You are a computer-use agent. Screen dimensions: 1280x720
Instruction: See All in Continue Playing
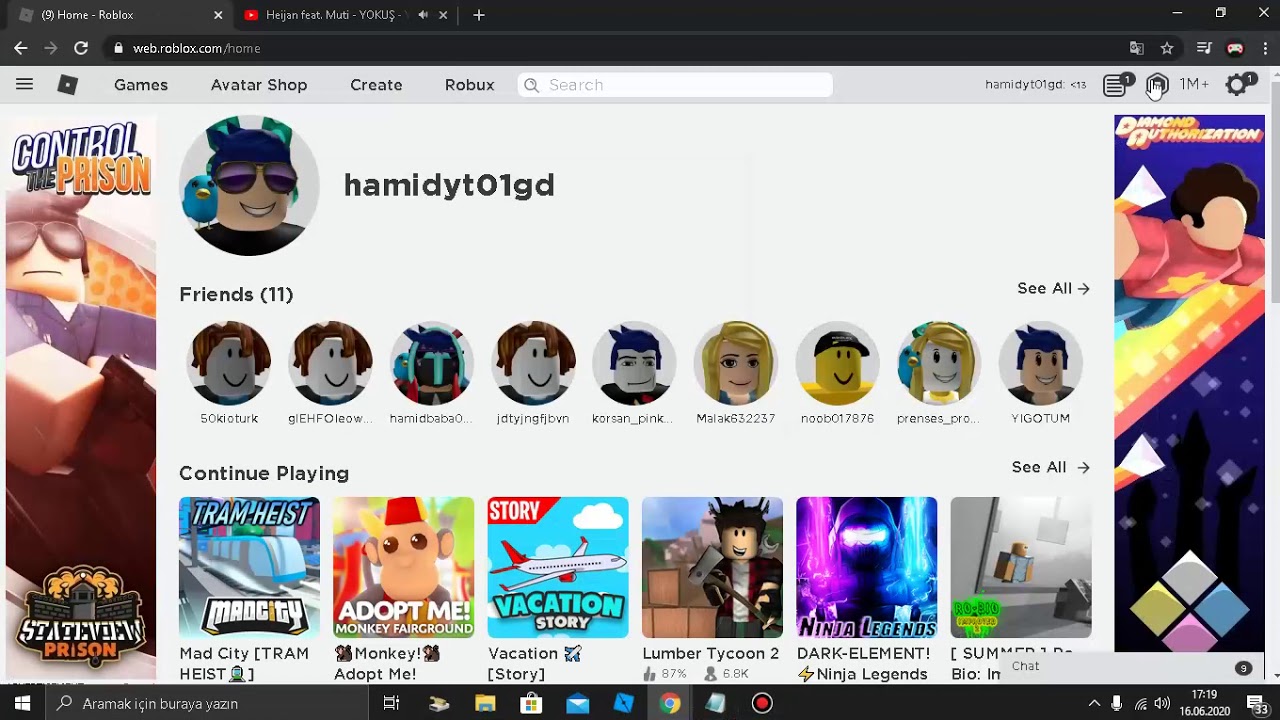pos(1050,467)
